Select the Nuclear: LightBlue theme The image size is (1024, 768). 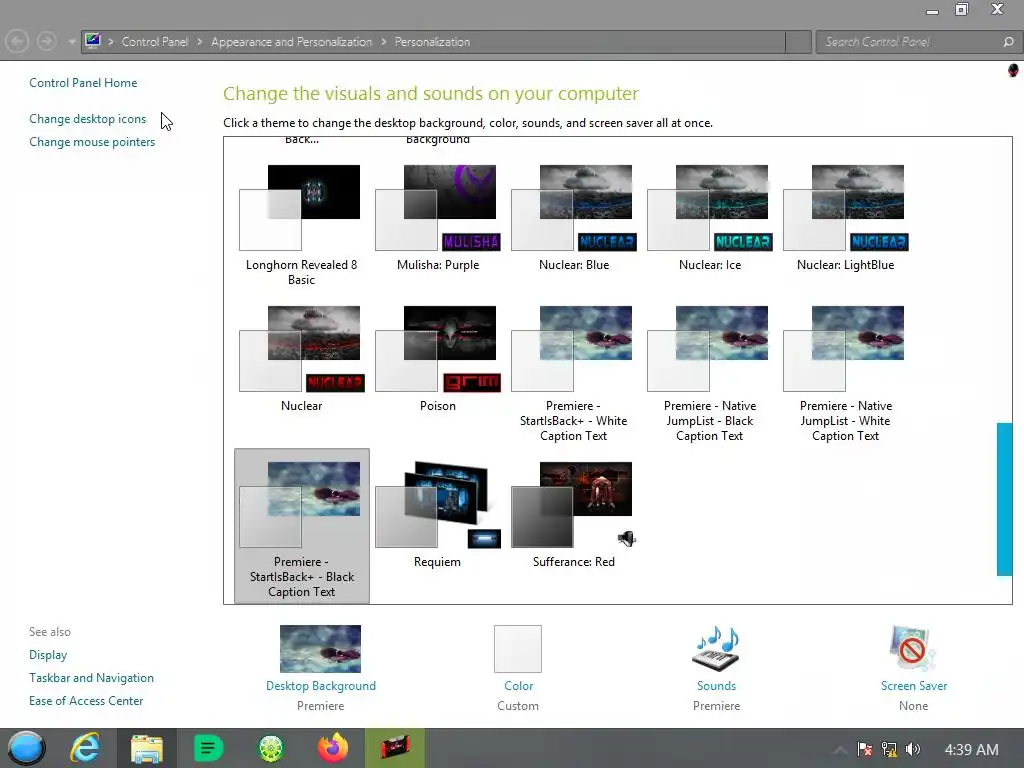pos(846,216)
